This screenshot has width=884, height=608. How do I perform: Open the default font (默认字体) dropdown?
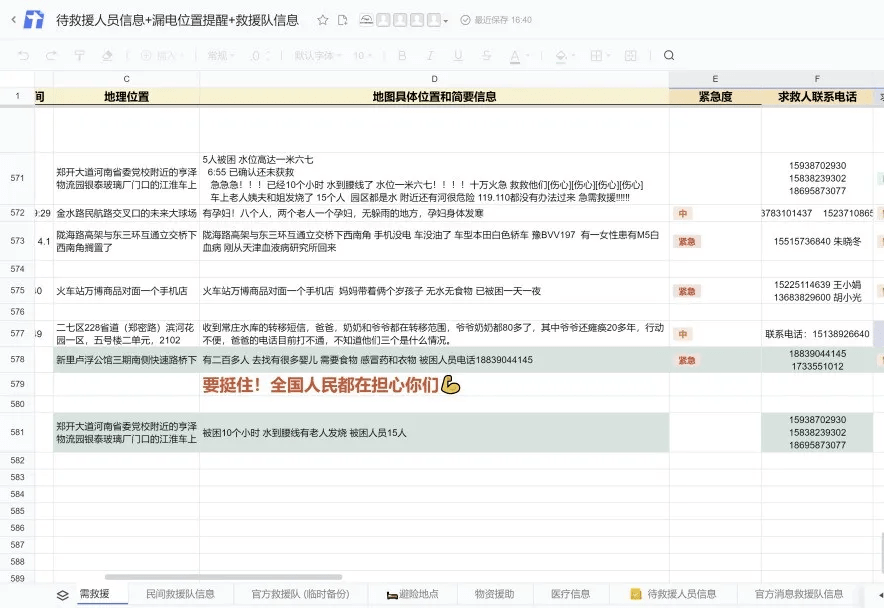pos(317,55)
